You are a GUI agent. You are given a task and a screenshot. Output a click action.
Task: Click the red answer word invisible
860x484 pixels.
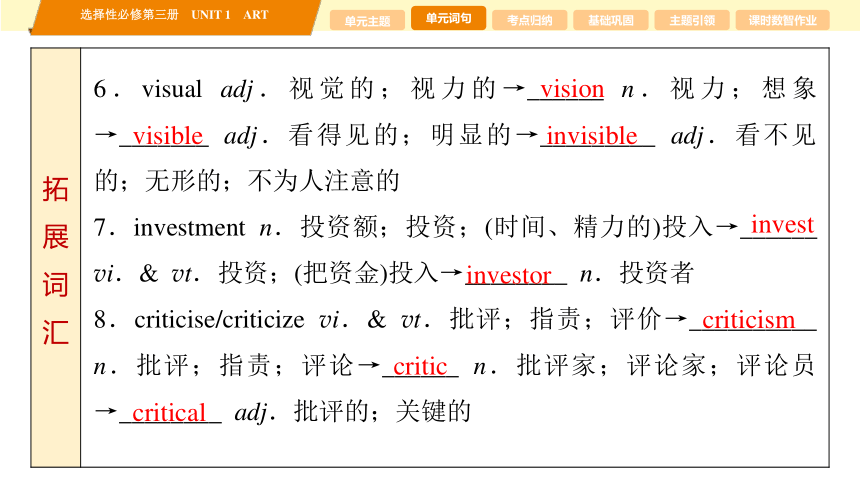592,136
